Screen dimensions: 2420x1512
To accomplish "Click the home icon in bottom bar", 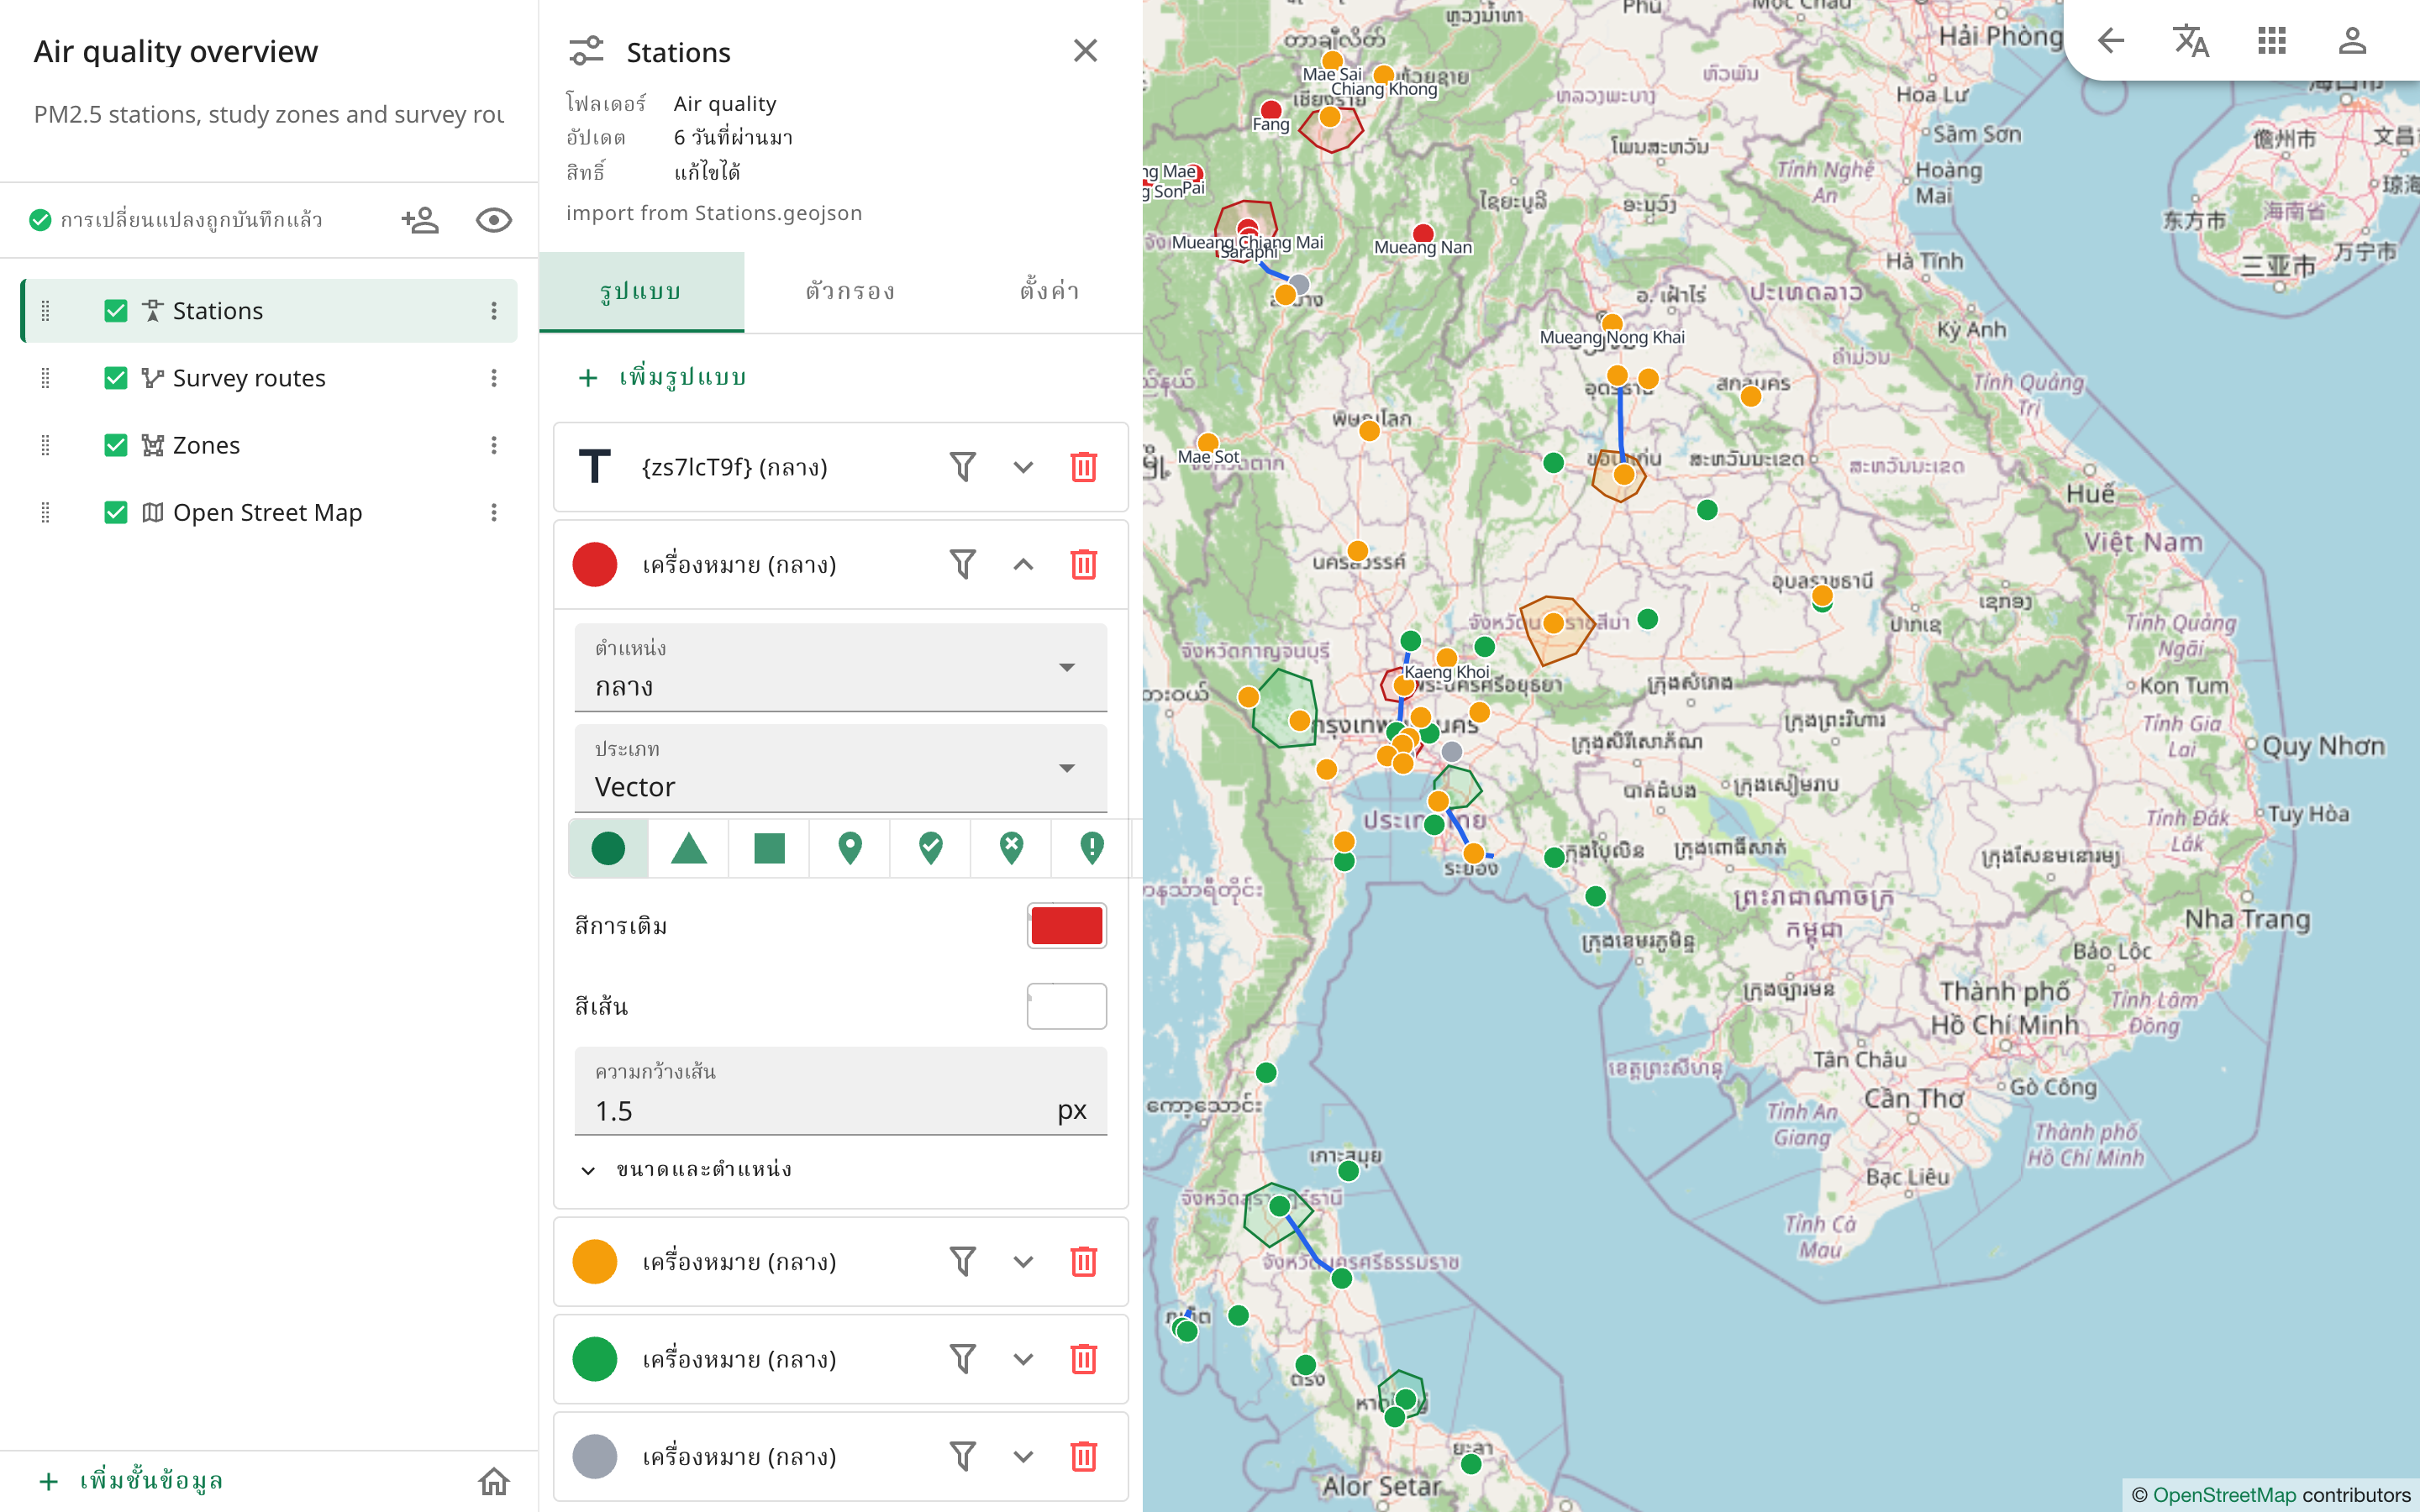I will click(x=494, y=1481).
